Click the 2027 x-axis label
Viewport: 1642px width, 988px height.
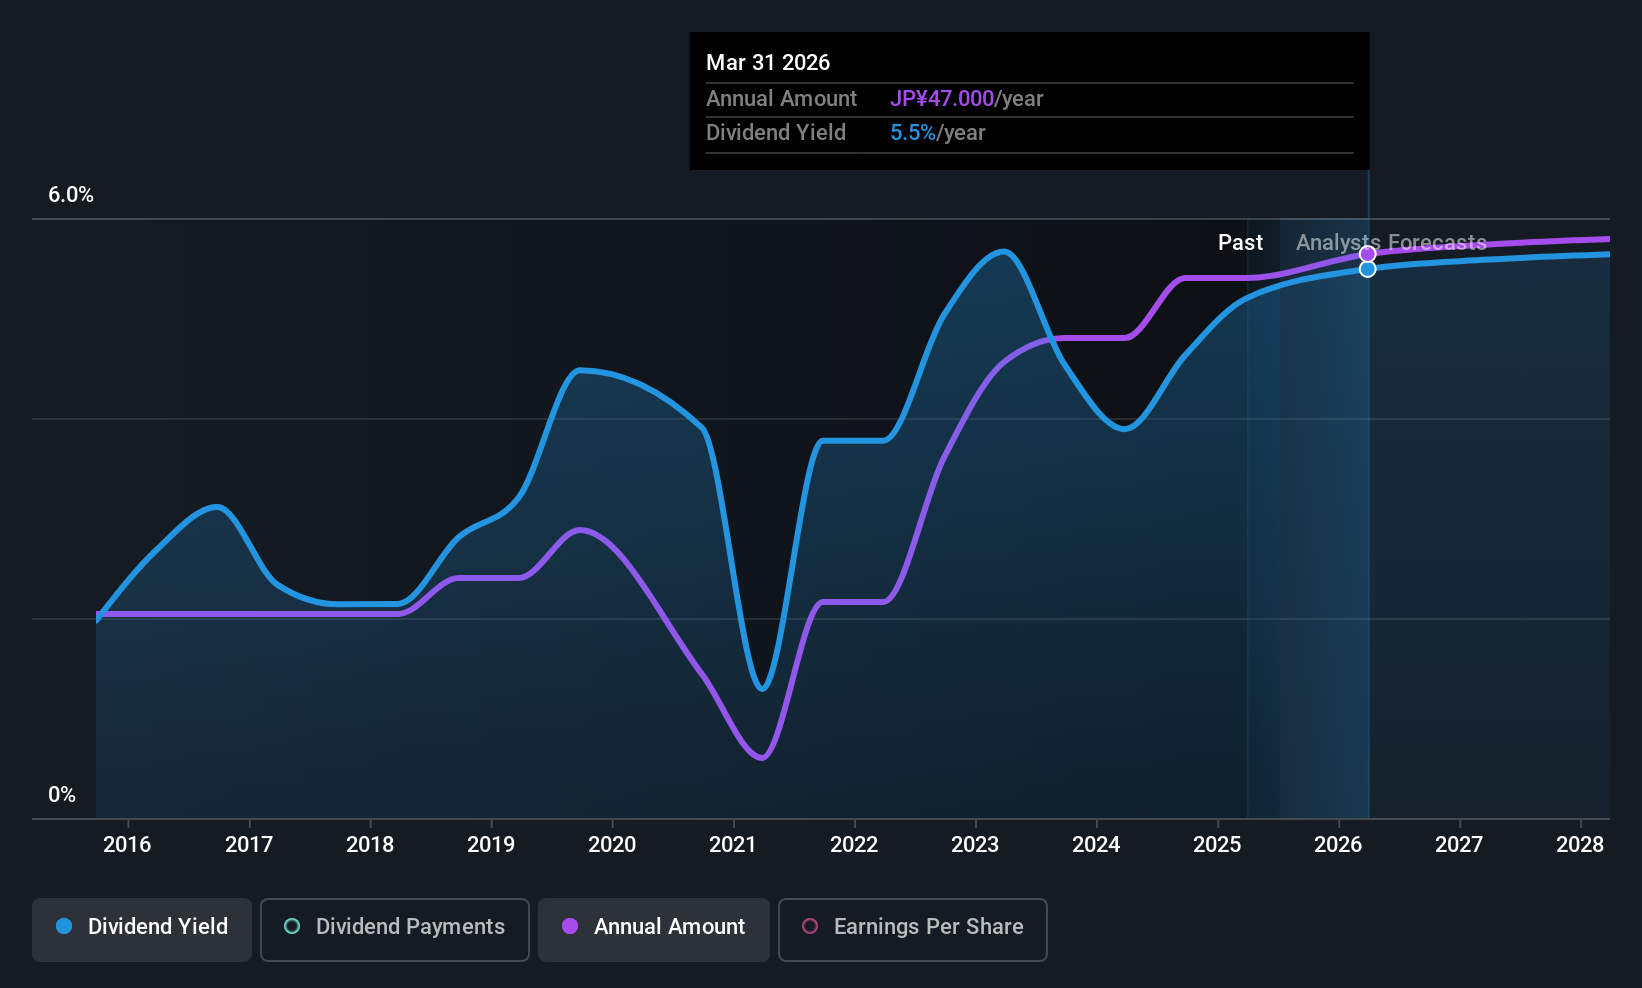[1459, 845]
